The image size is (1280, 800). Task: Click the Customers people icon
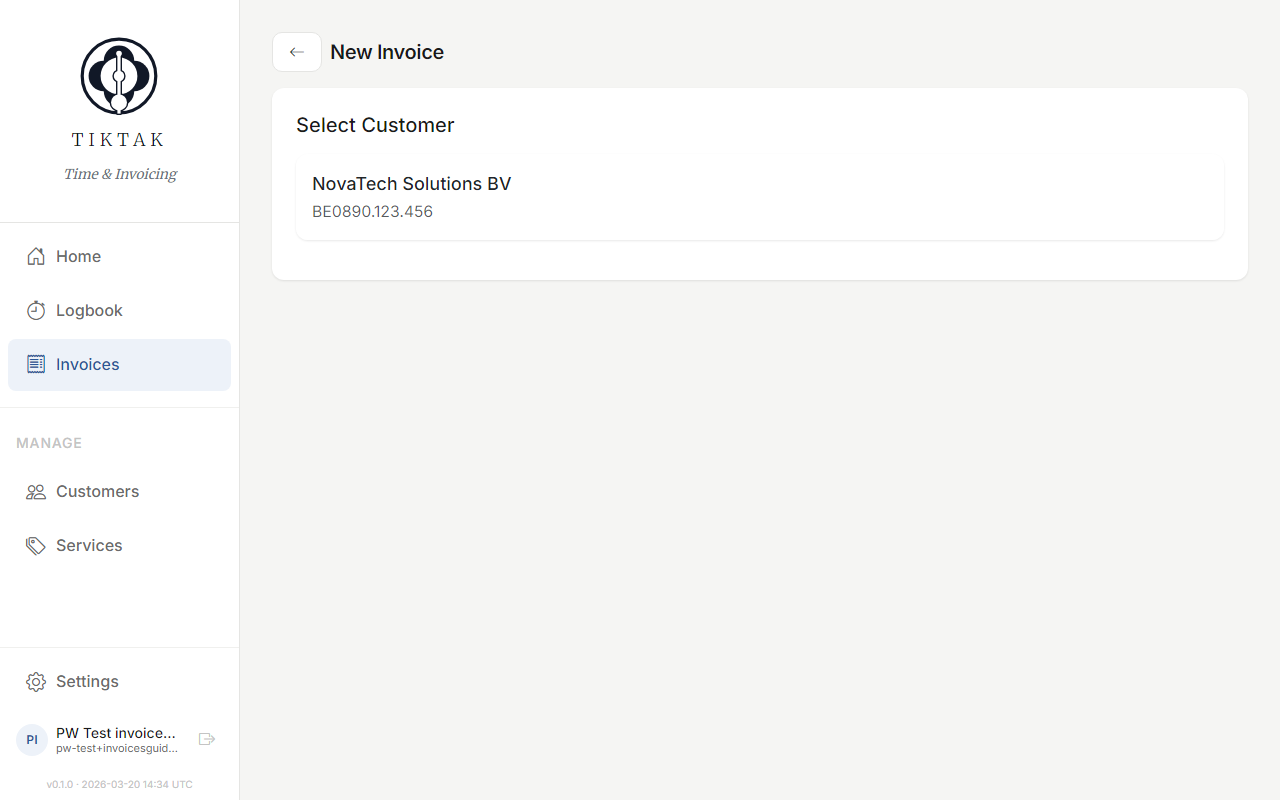point(35,491)
